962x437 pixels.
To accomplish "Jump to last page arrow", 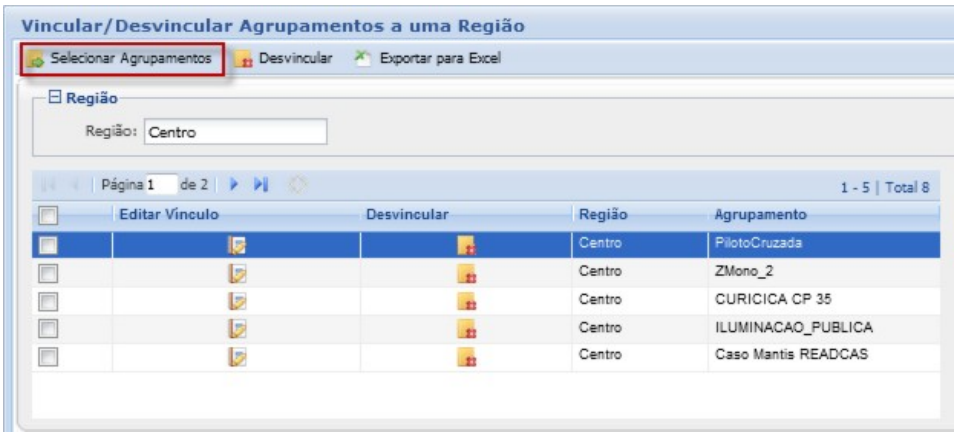I will point(258,187).
